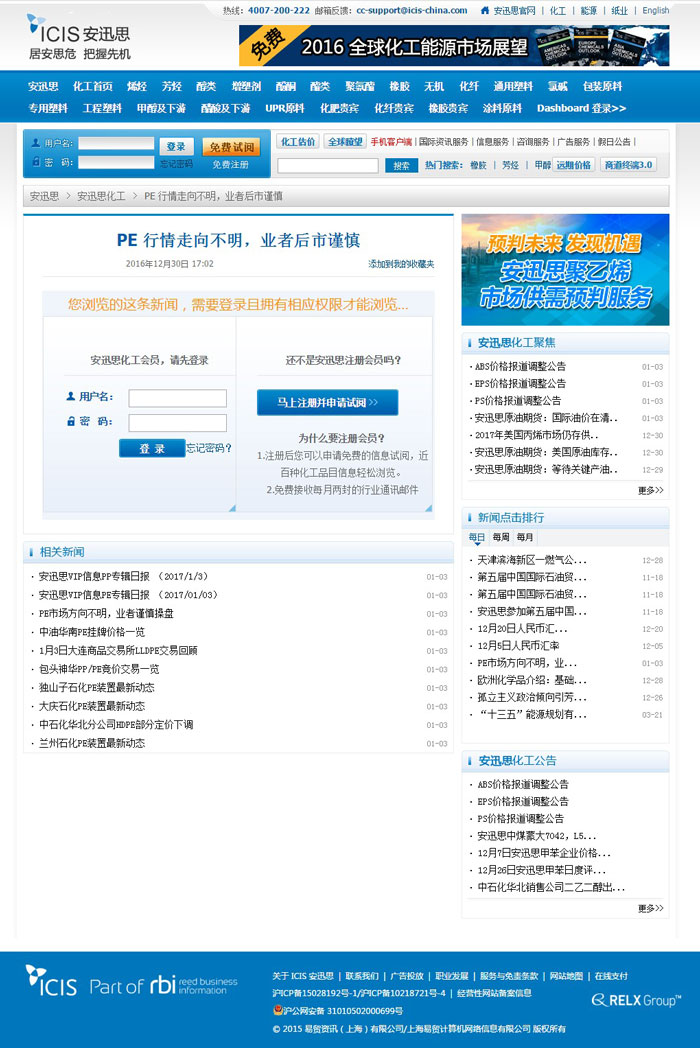
Task: Select the 每月 ranking tab
Action: click(x=525, y=537)
